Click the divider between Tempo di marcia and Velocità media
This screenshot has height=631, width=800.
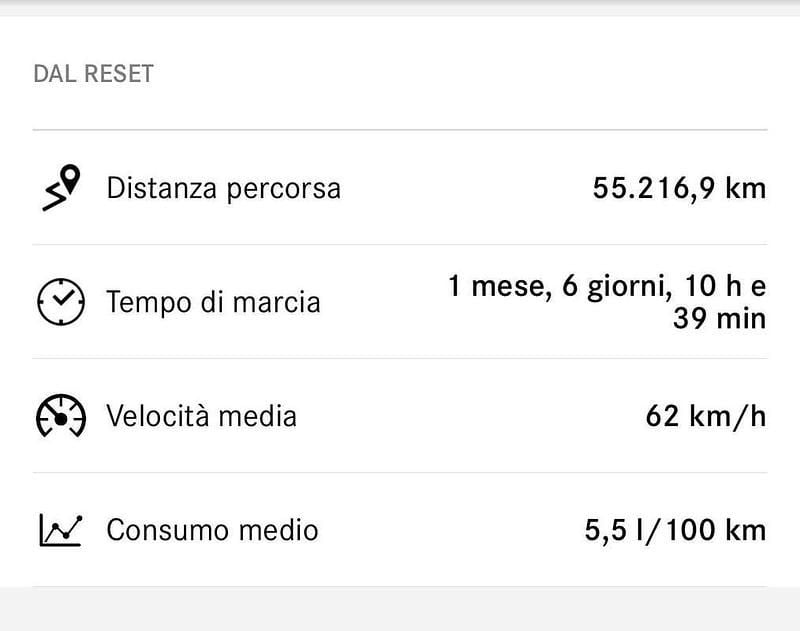pos(400,359)
